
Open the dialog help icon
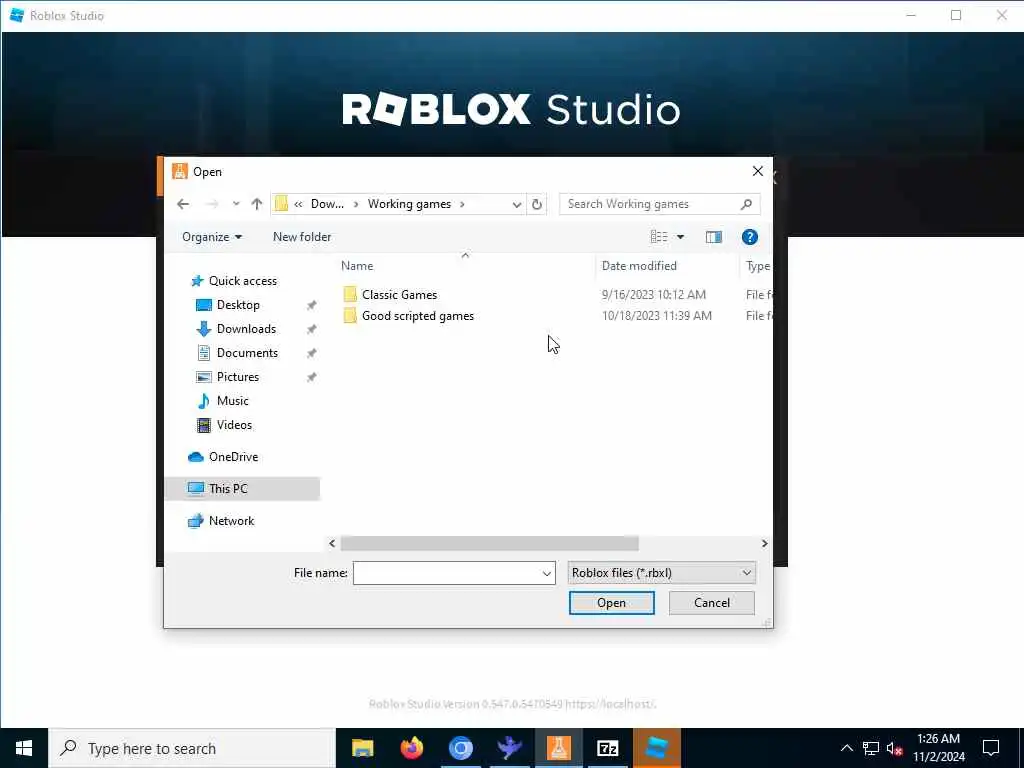[750, 237]
